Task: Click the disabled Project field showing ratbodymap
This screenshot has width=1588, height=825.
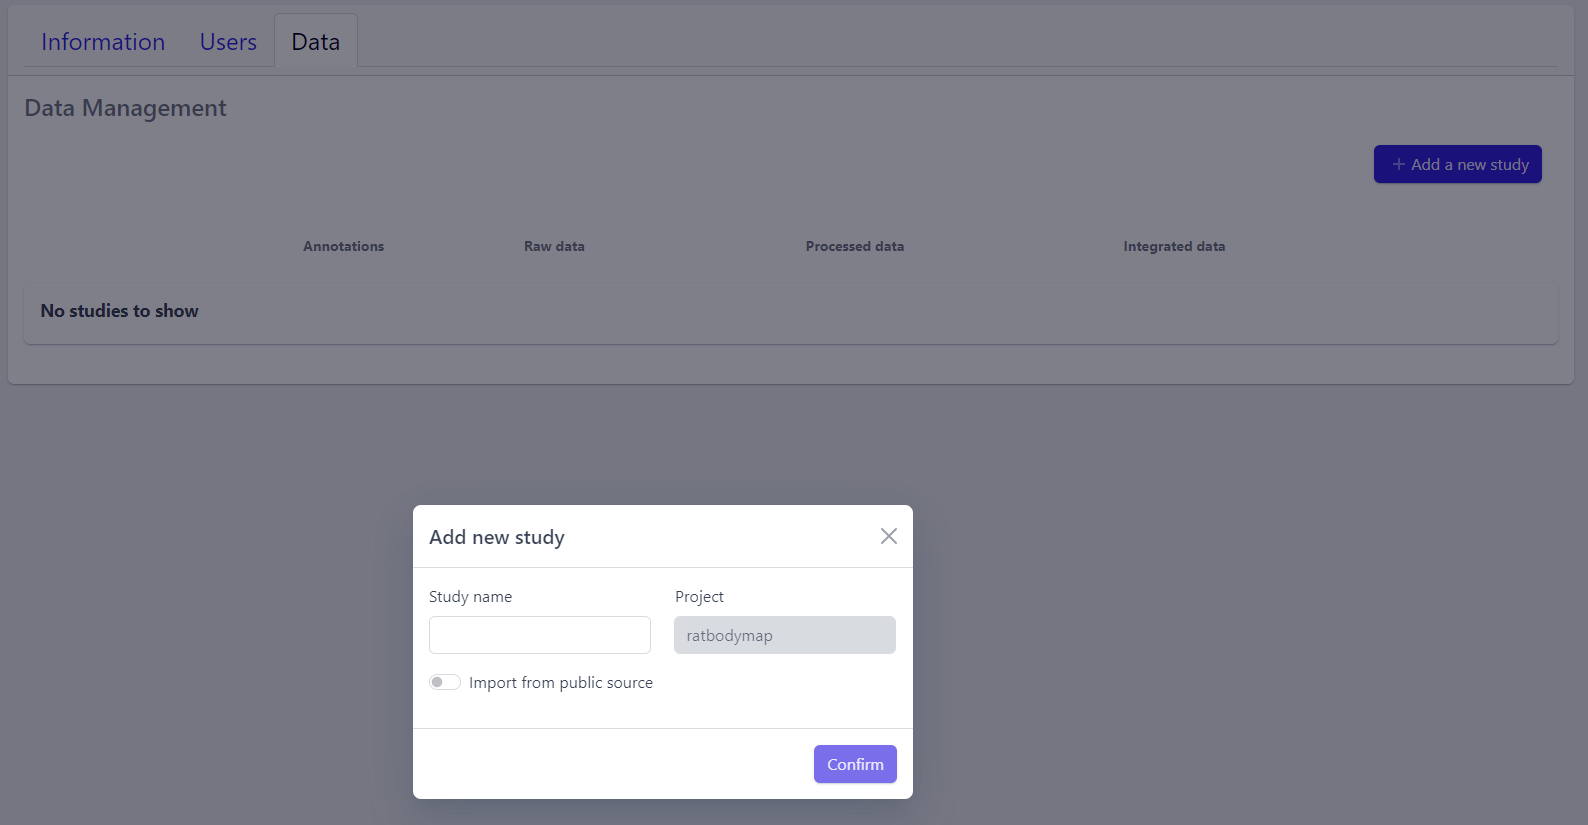Action: point(784,635)
